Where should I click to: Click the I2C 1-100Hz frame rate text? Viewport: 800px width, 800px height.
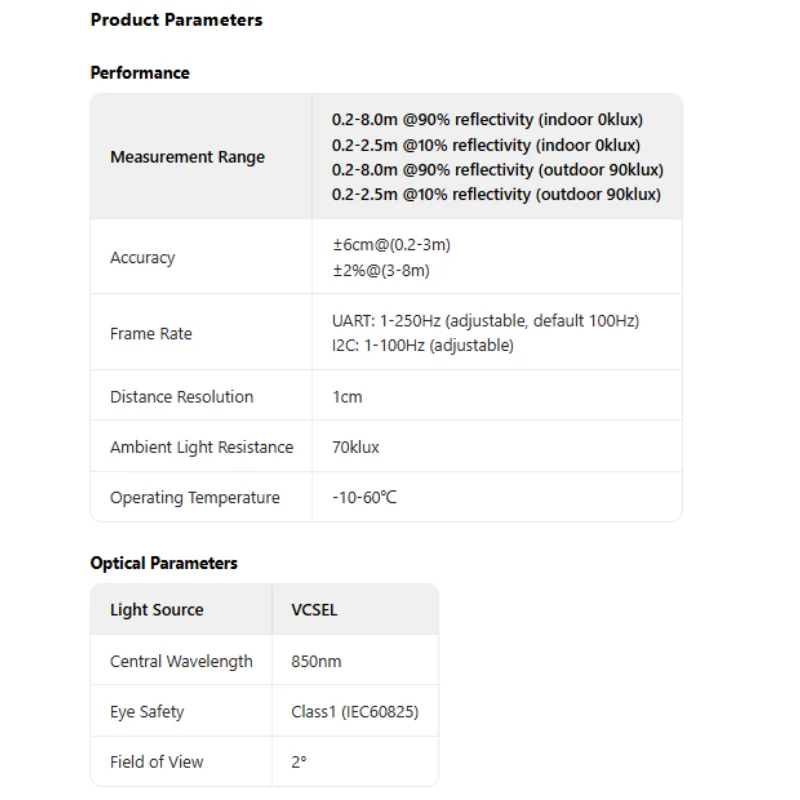[x=422, y=346]
